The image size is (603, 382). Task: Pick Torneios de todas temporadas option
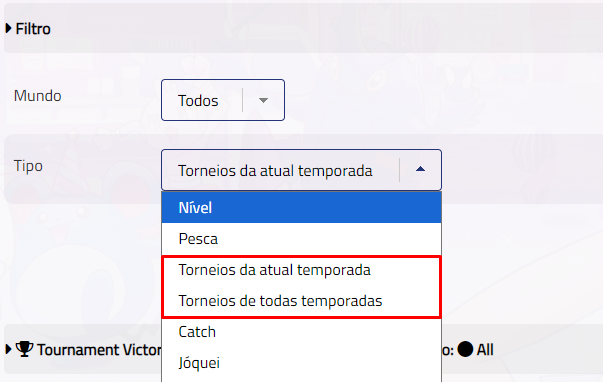pos(301,301)
